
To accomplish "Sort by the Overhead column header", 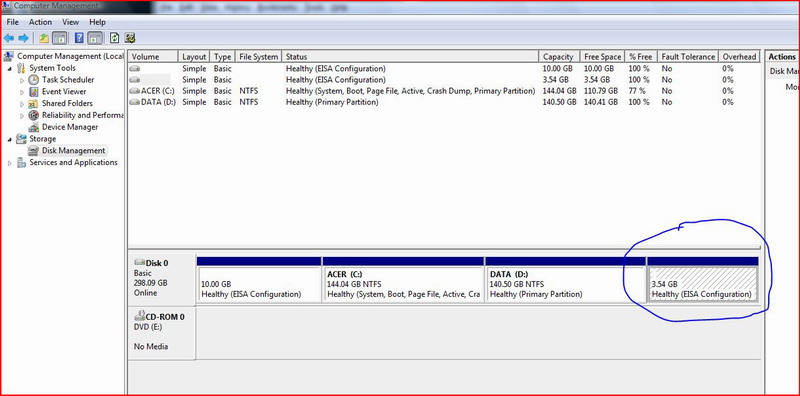I will click(739, 57).
